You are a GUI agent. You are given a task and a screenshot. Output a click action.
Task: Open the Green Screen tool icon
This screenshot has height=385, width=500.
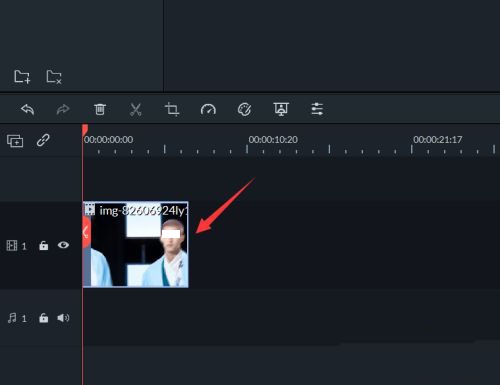(281, 109)
